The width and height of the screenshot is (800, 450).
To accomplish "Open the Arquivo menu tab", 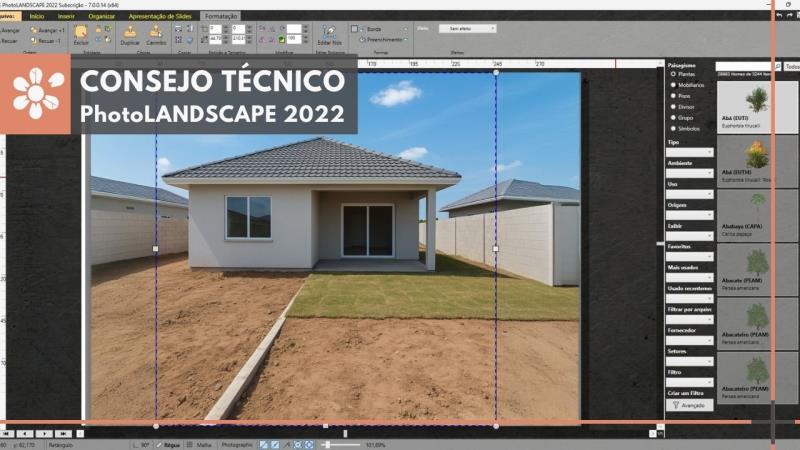I will coord(9,16).
